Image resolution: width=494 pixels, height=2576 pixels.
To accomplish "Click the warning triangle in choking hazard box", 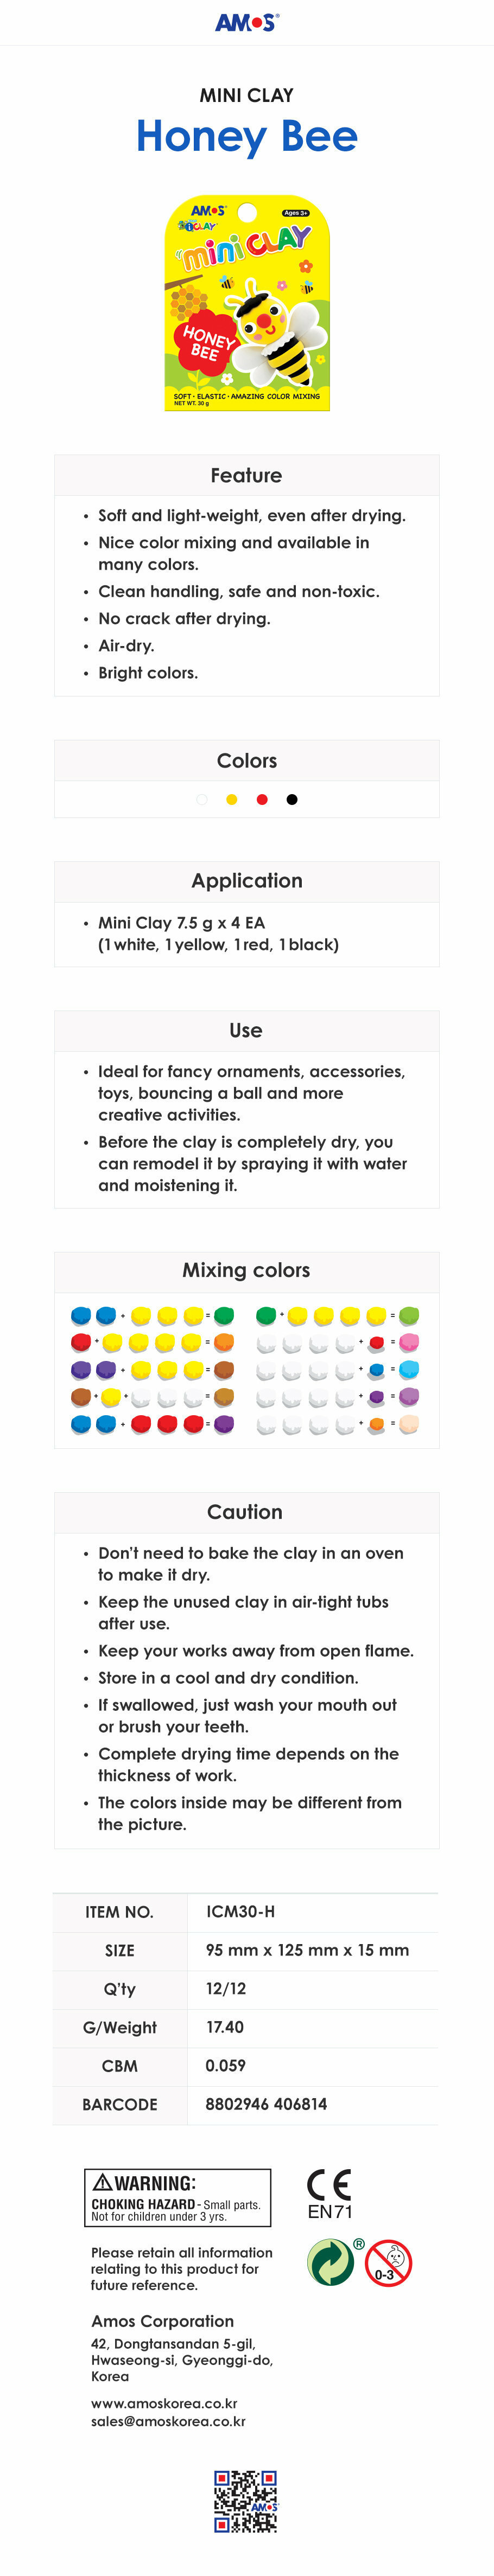I will (x=102, y=2182).
